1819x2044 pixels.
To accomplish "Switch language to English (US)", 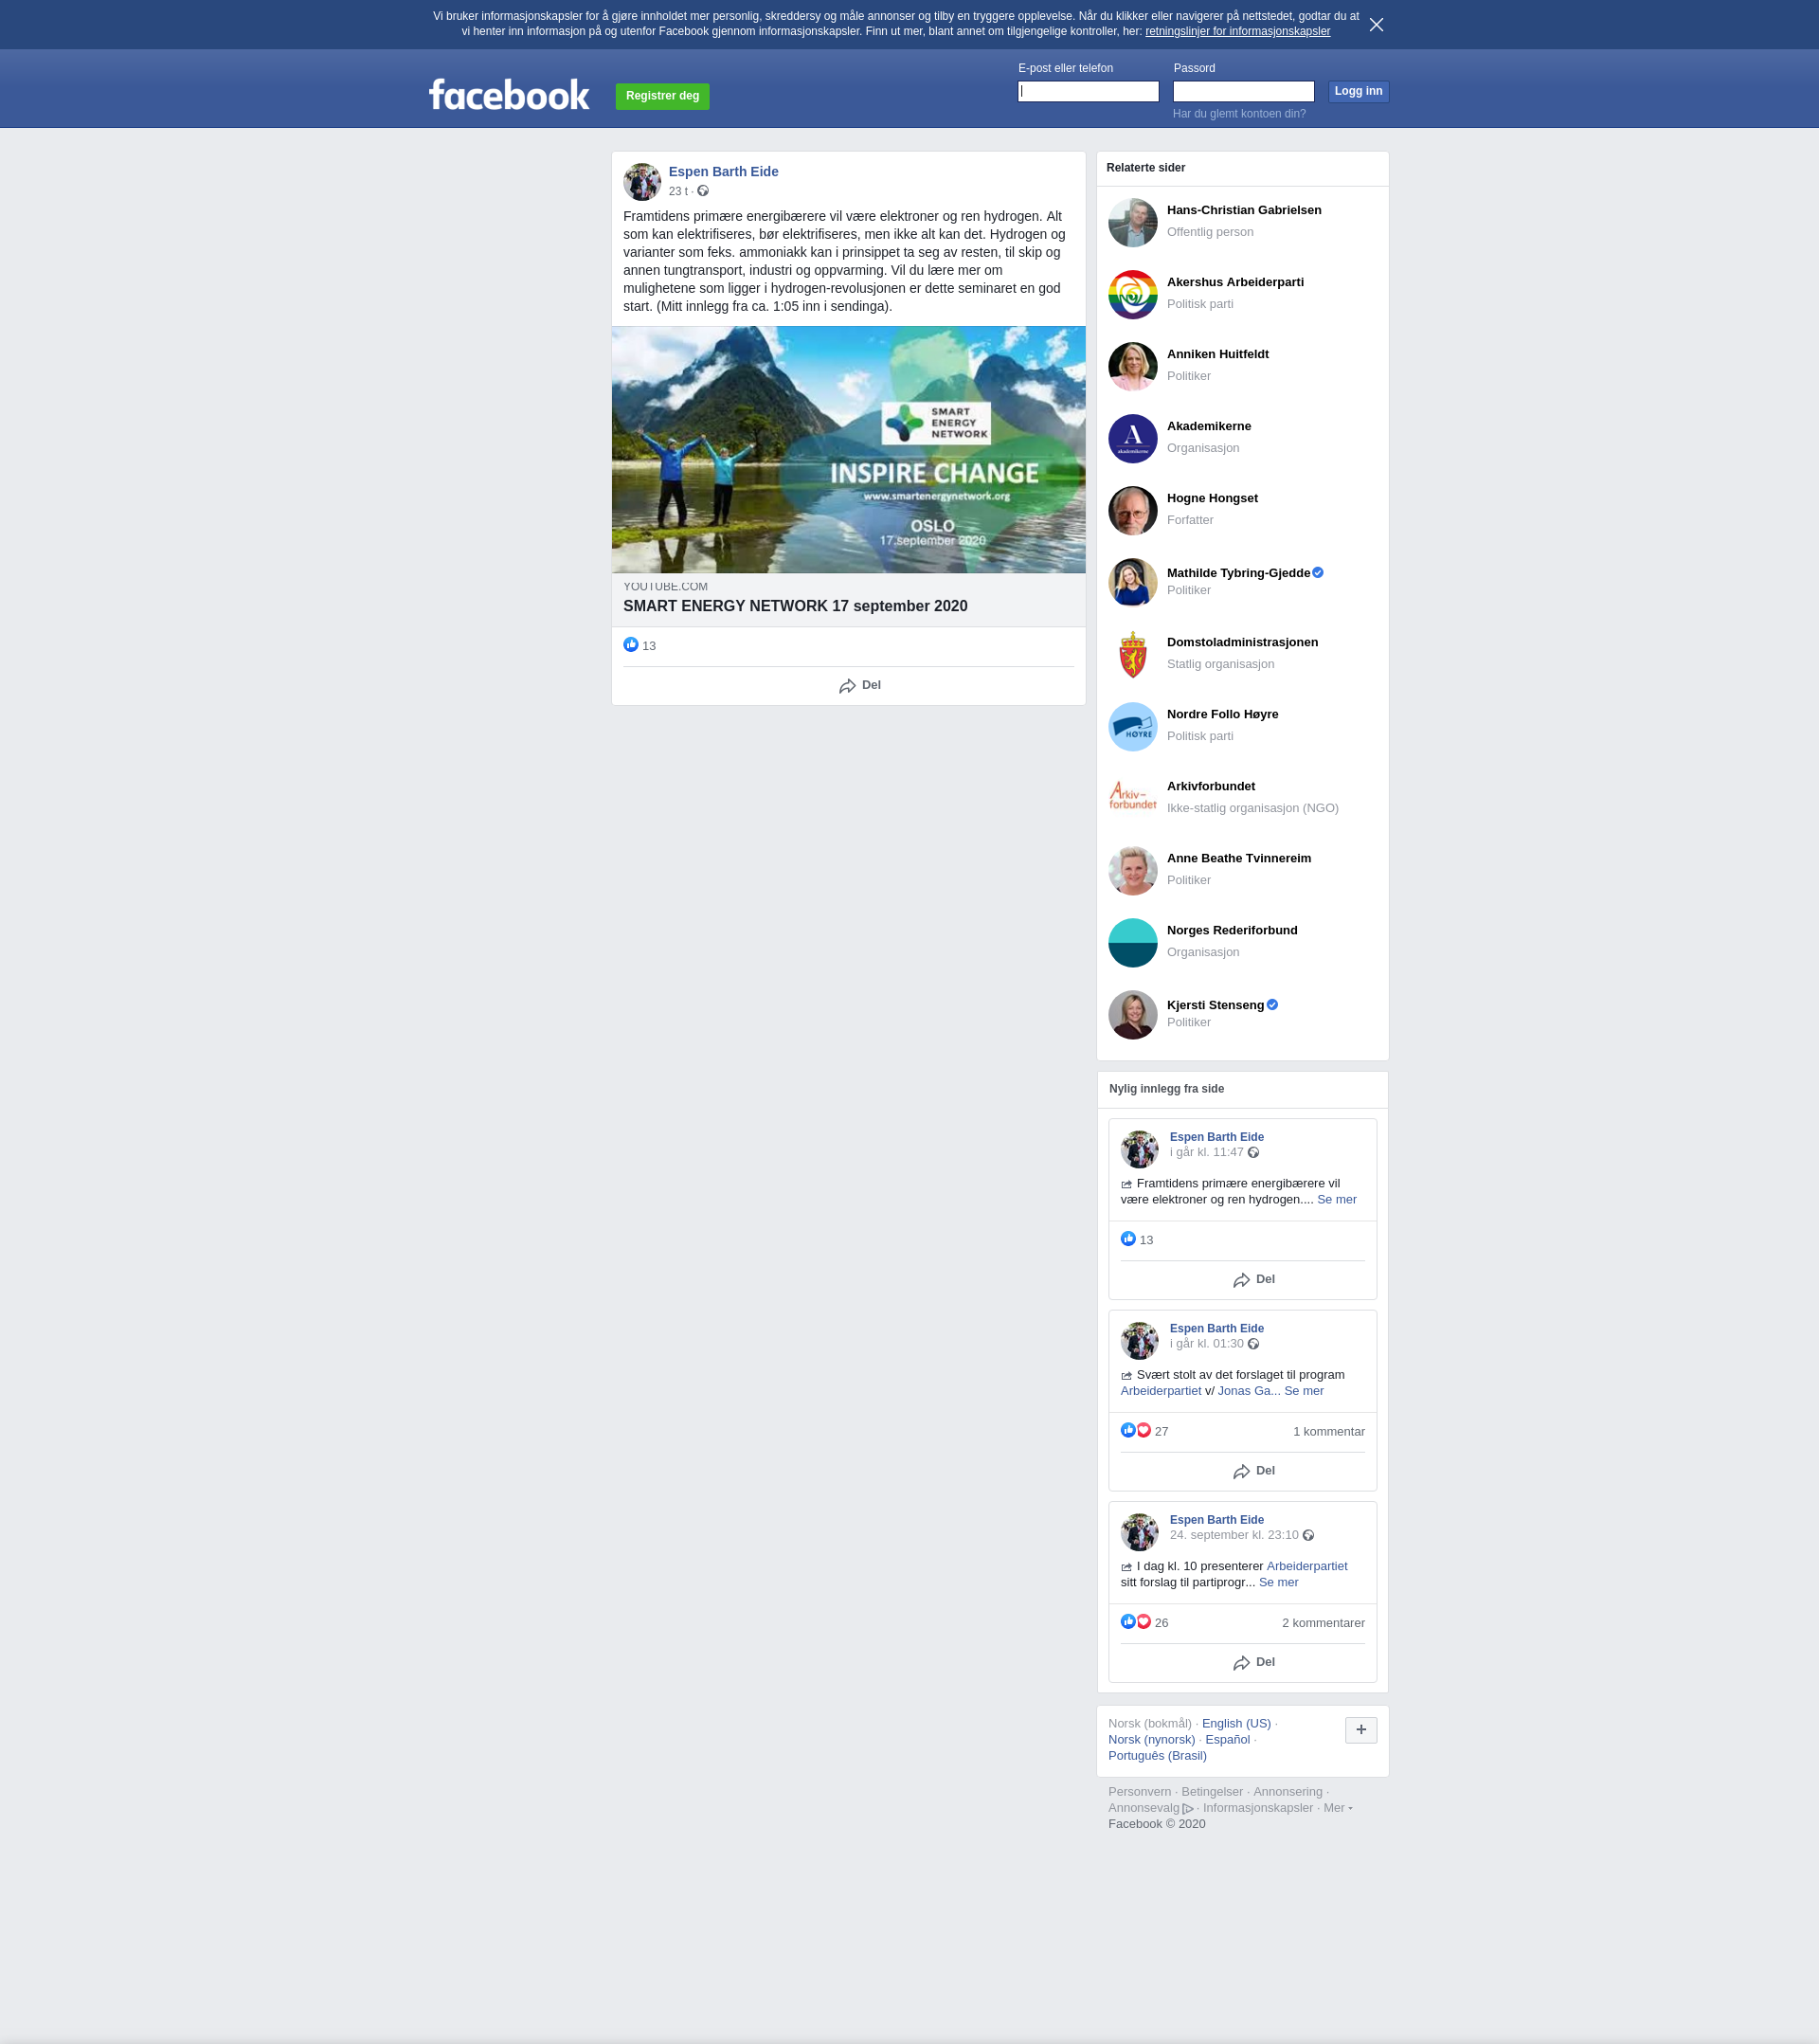I will tap(1236, 1724).
